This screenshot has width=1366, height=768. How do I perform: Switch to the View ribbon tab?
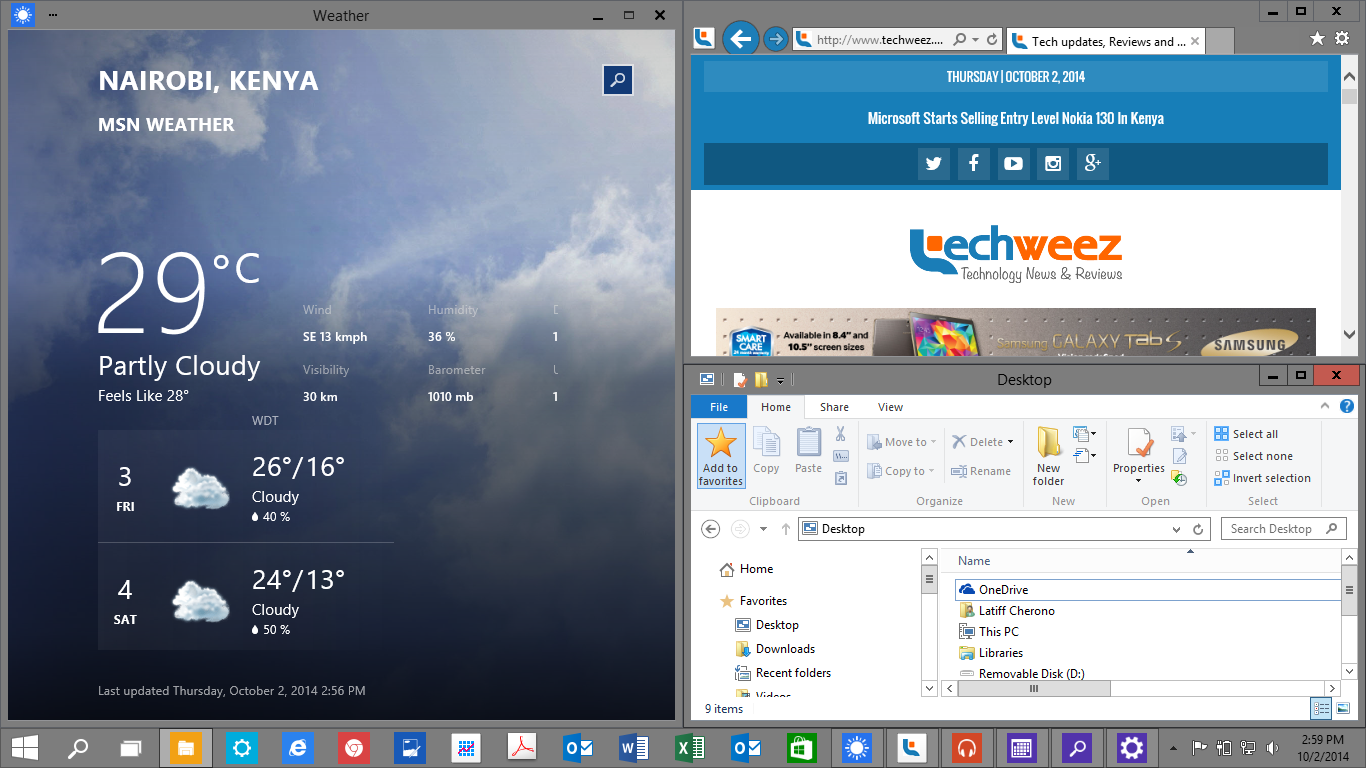(x=890, y=407)
